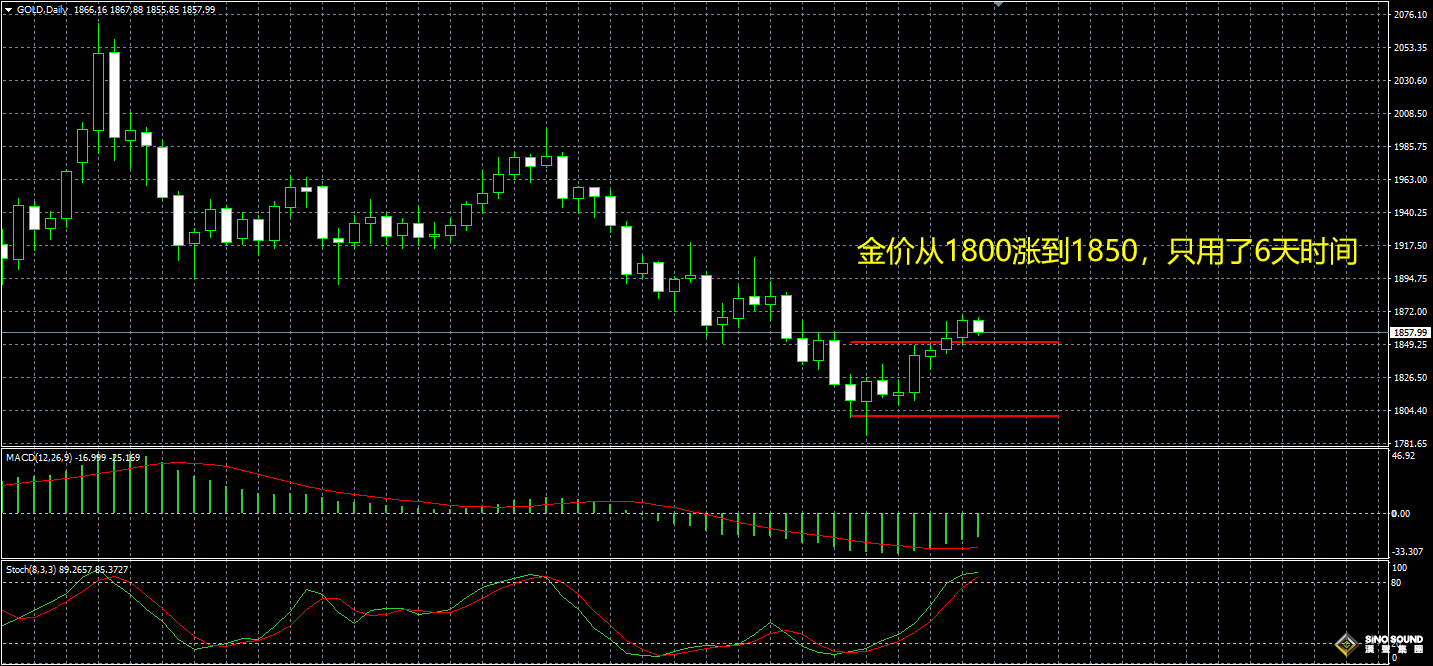Click the MACD scale value -33.307

[x=1408, y=552]
